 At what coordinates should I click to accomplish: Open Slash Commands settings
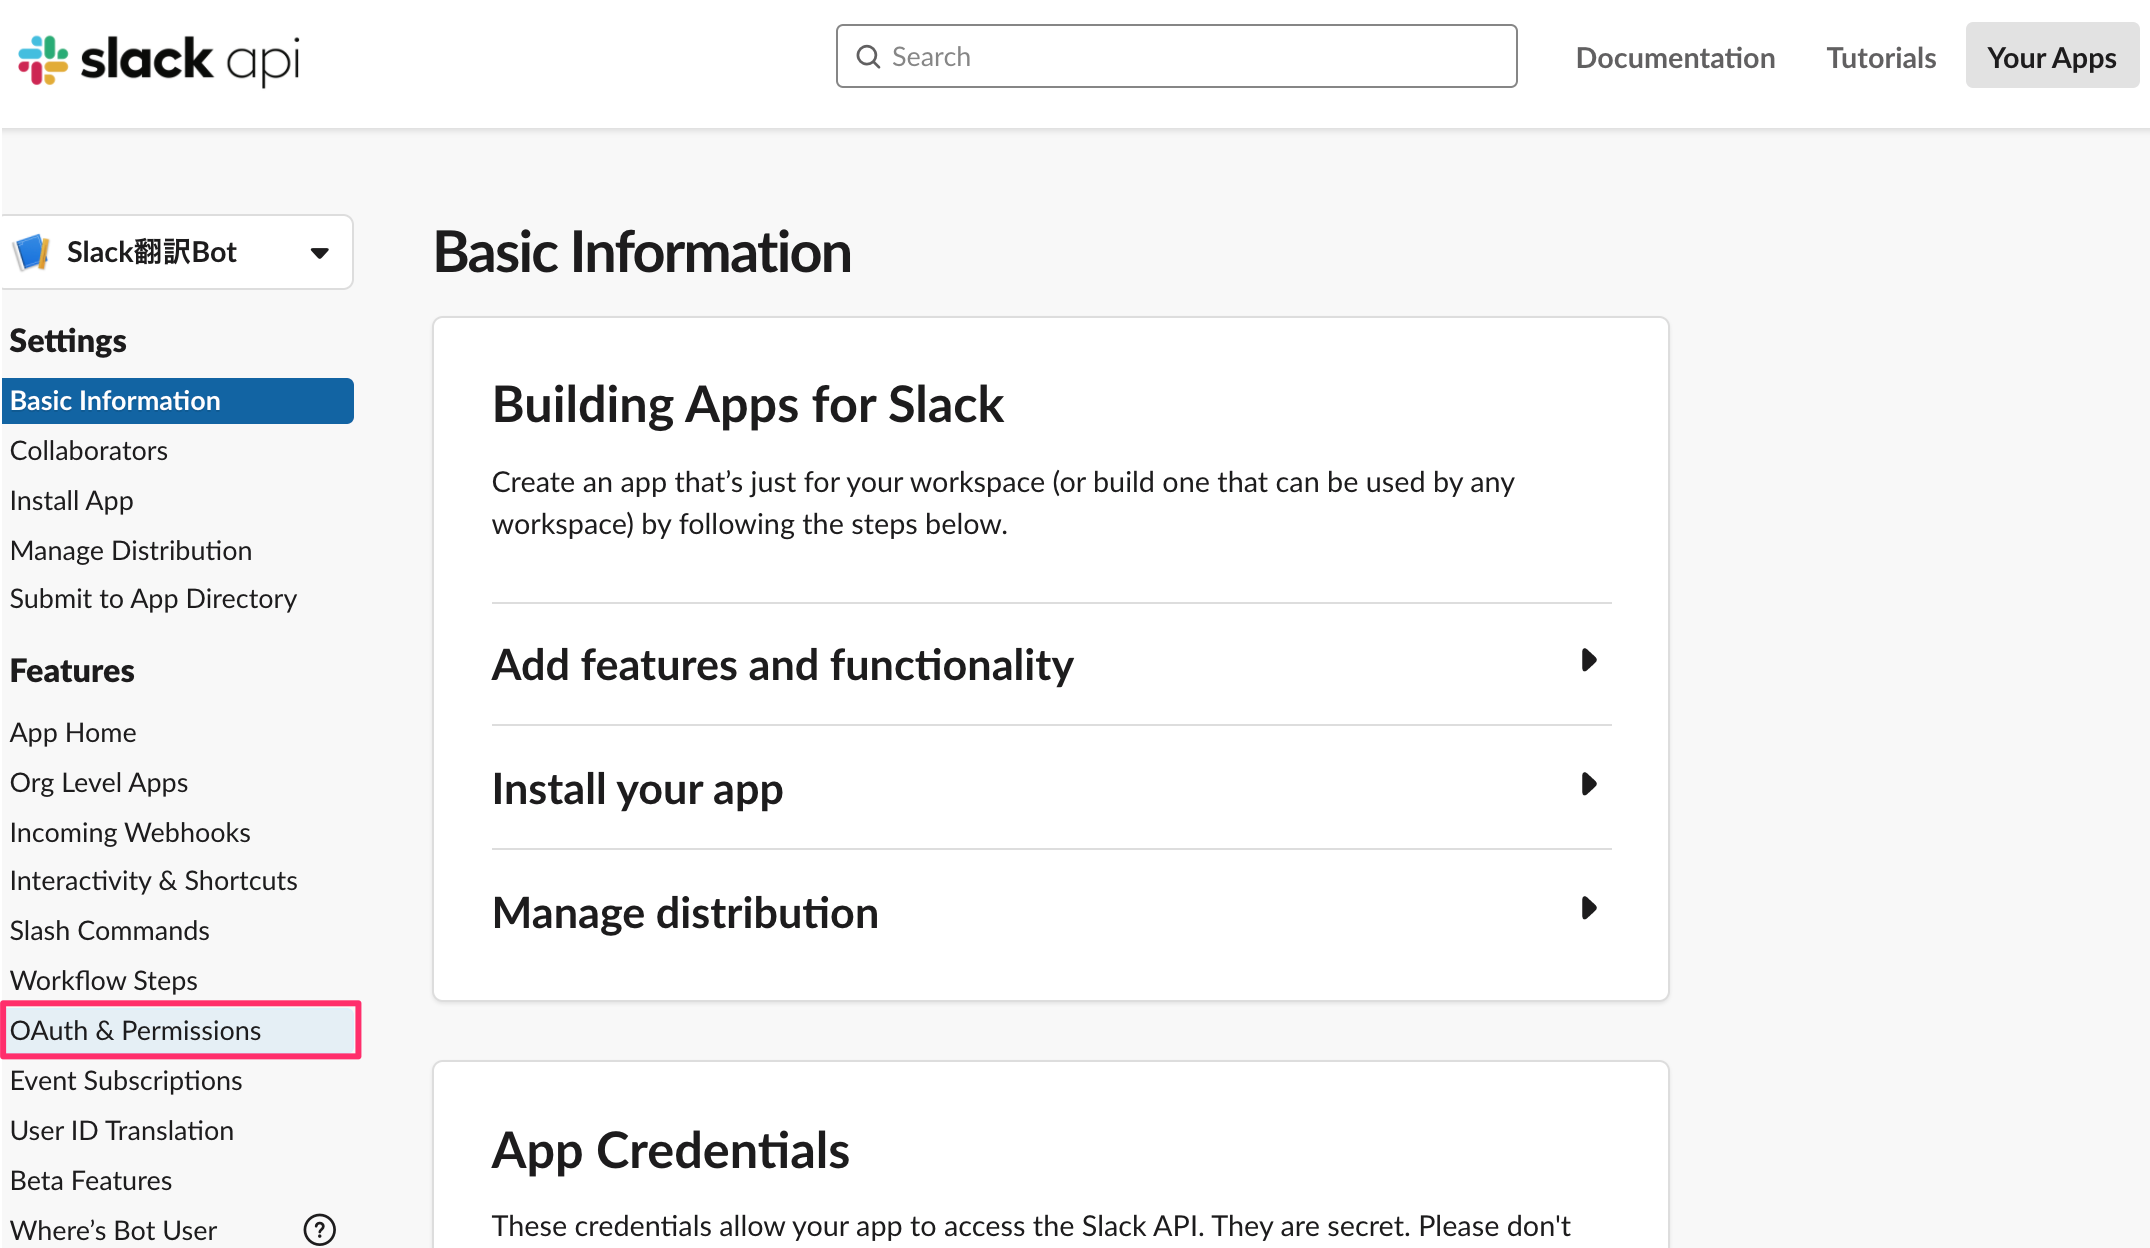(110, 930)
